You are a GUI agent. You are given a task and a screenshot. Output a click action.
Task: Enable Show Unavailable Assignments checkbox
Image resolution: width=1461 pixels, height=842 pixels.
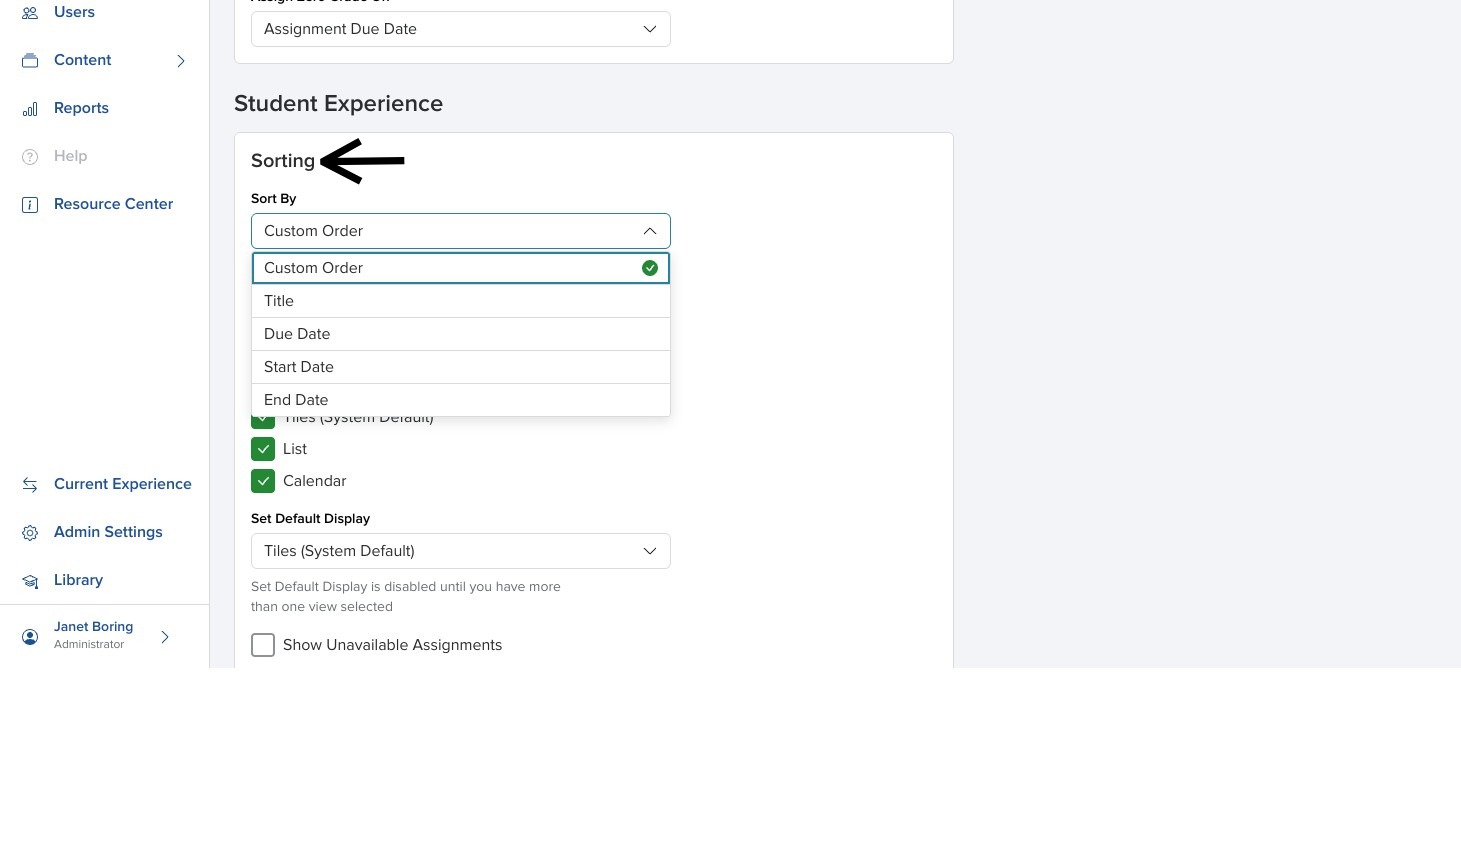263,645
